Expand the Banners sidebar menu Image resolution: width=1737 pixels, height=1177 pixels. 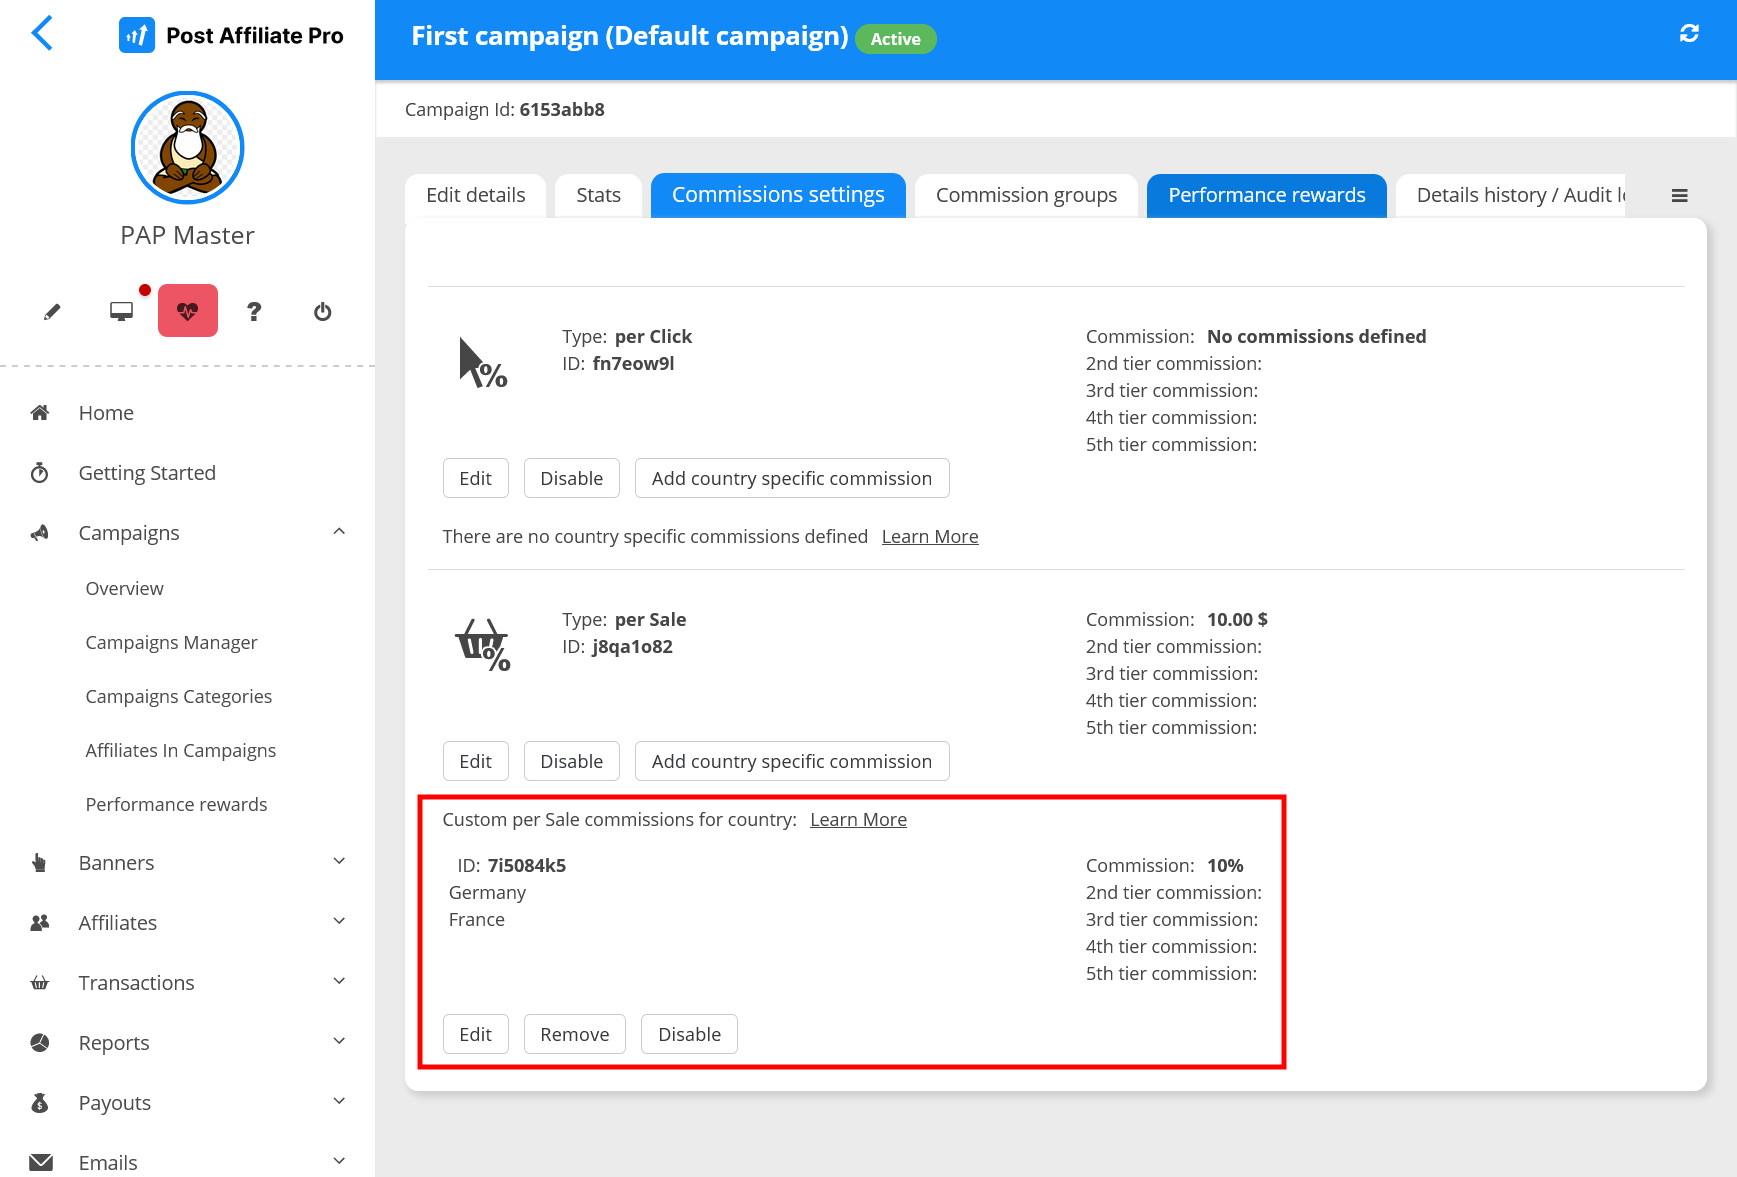tap(339, 862)
